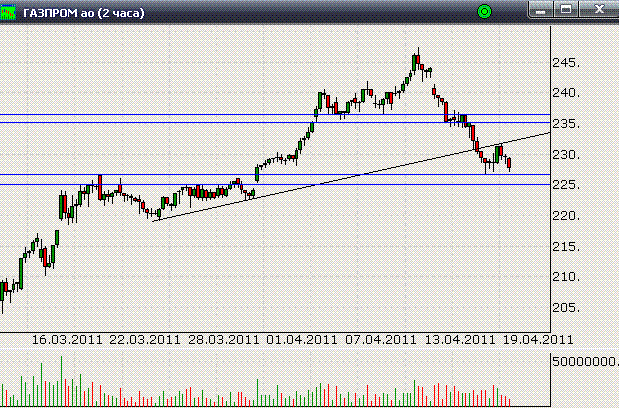Click the 230 price axis label
Viewport: 619px width, 408px height.
(x=566, y=155)
